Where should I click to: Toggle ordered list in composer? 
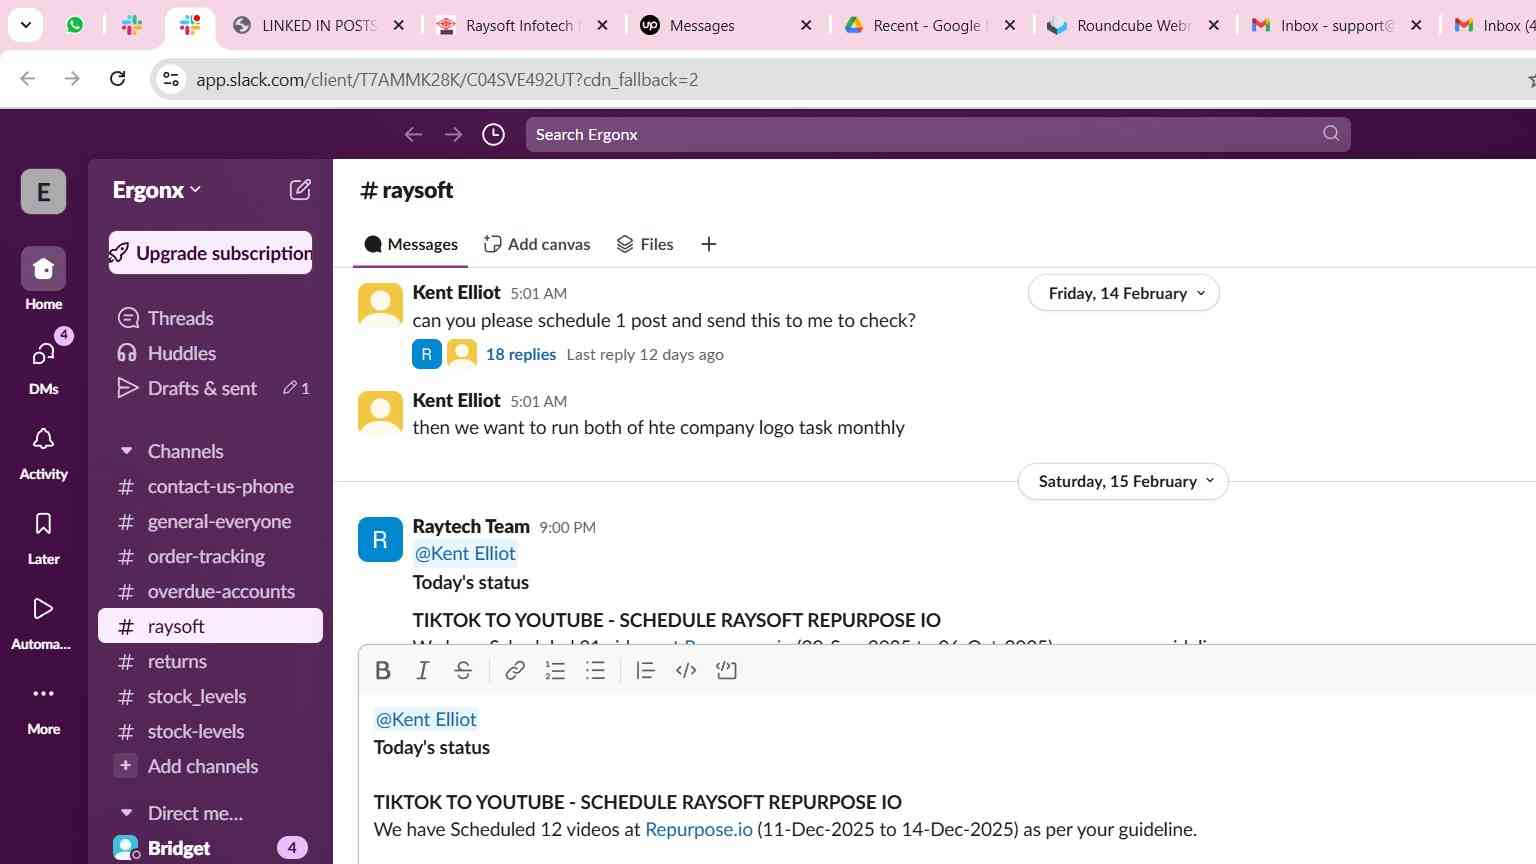(555, 671)
